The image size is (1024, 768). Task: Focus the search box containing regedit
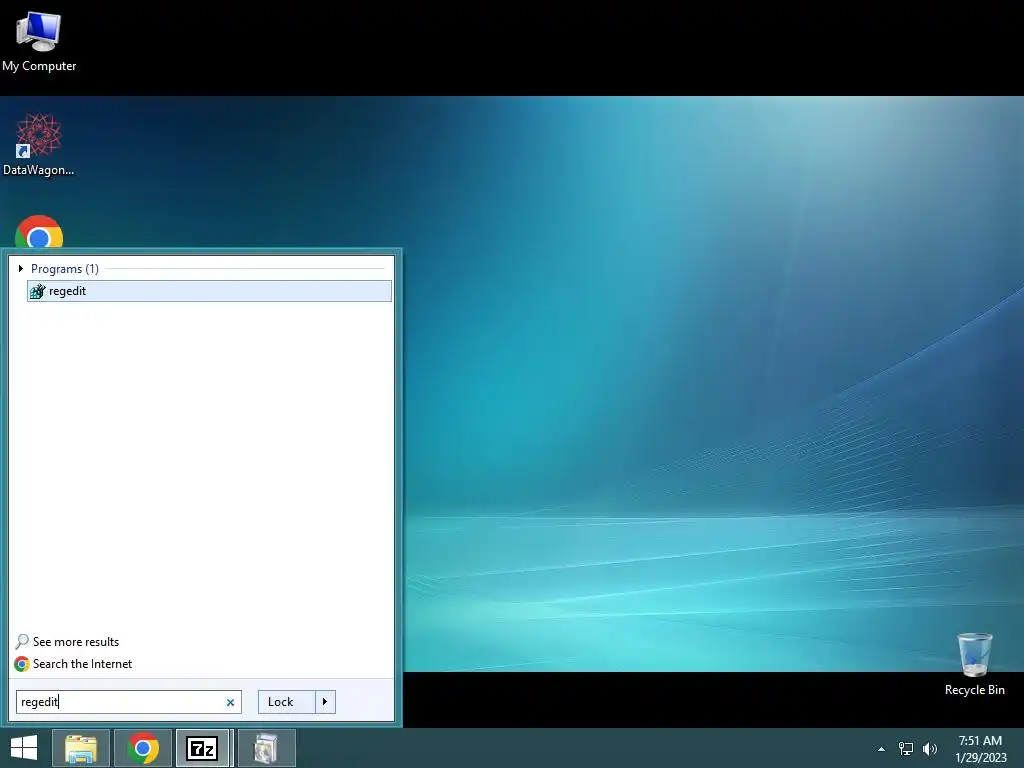pyautogui.click(x=129, y=702)
